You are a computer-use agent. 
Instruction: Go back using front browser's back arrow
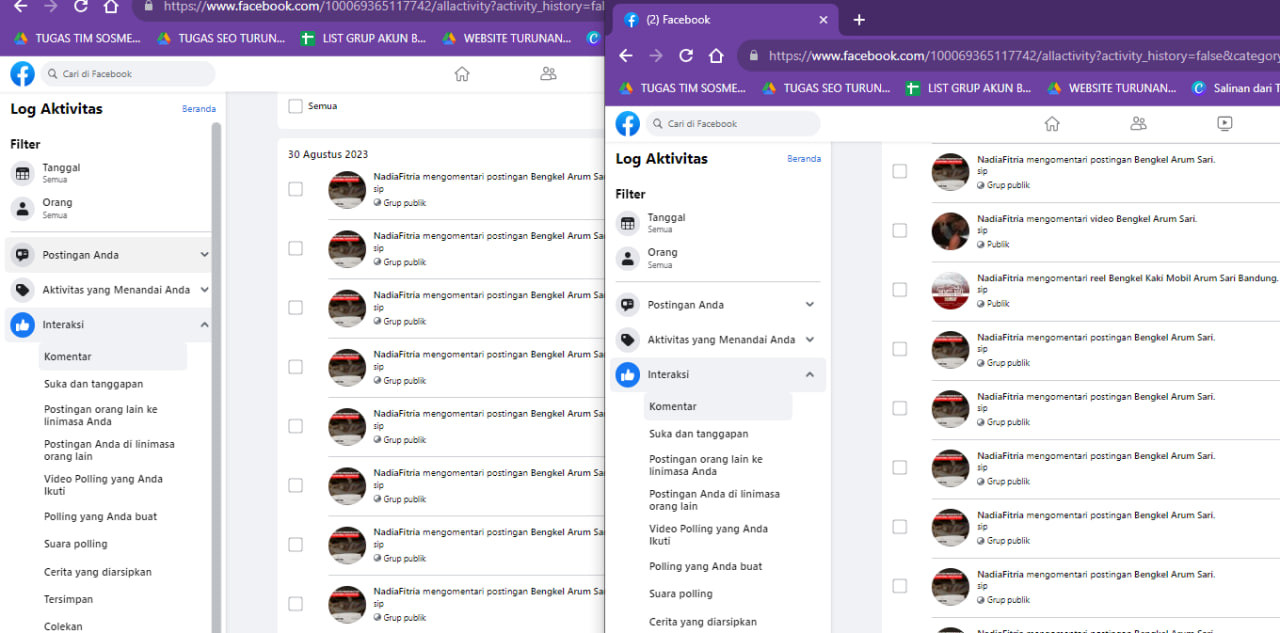[x=626, y=56]
